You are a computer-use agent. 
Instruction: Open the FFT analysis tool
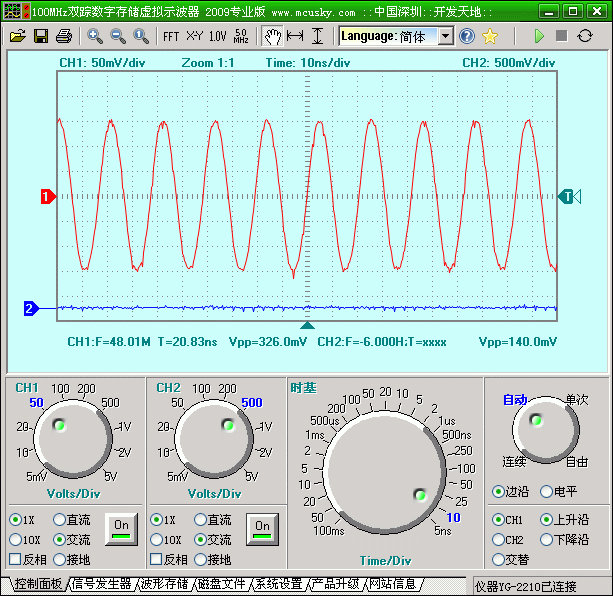(171, 36)
